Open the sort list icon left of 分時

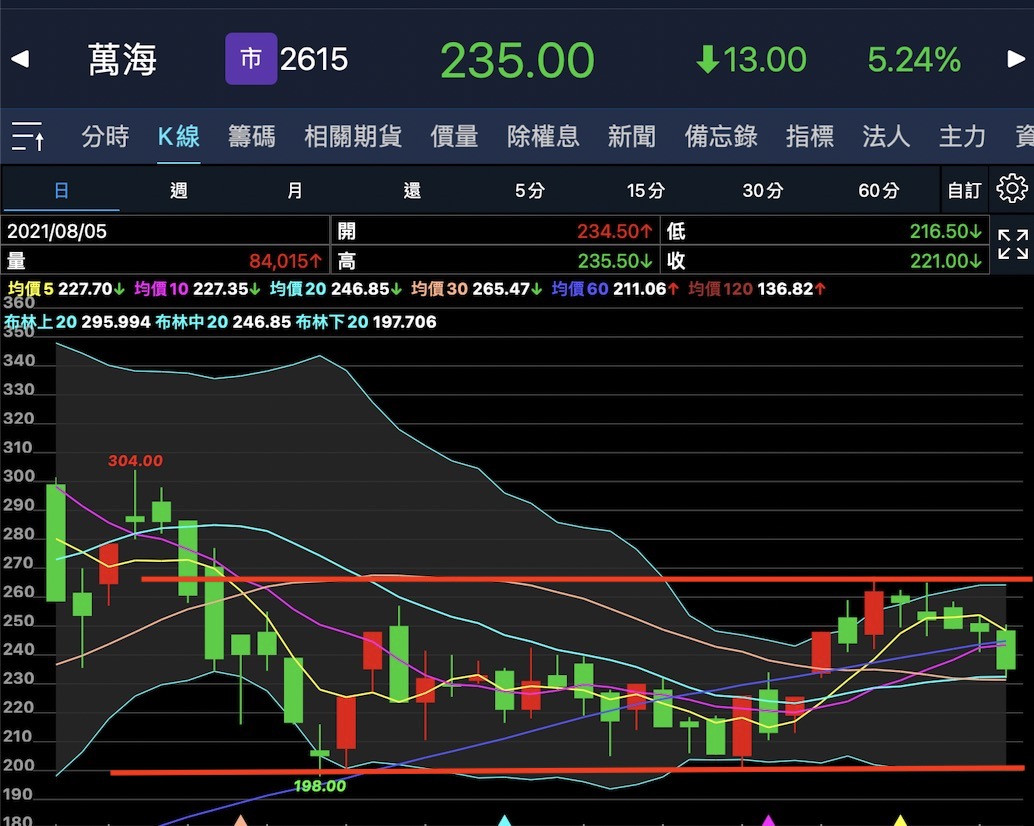tap(28, 136)
